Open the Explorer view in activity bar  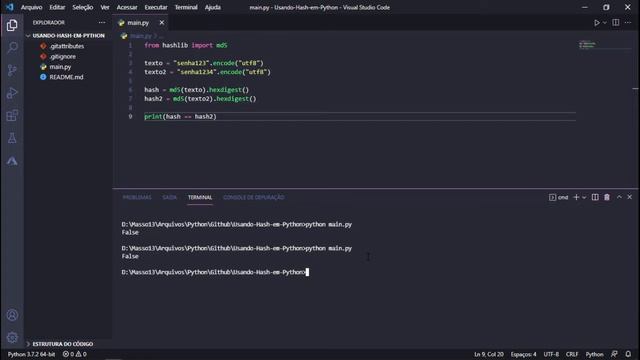pyautogui.click(x=12, y=25)
